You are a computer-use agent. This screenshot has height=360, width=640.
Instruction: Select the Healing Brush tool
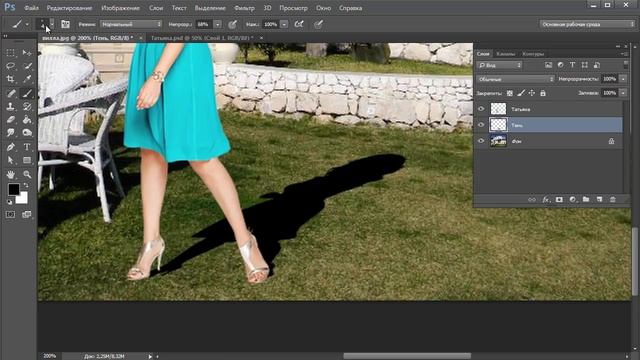[x=11, y=93]
